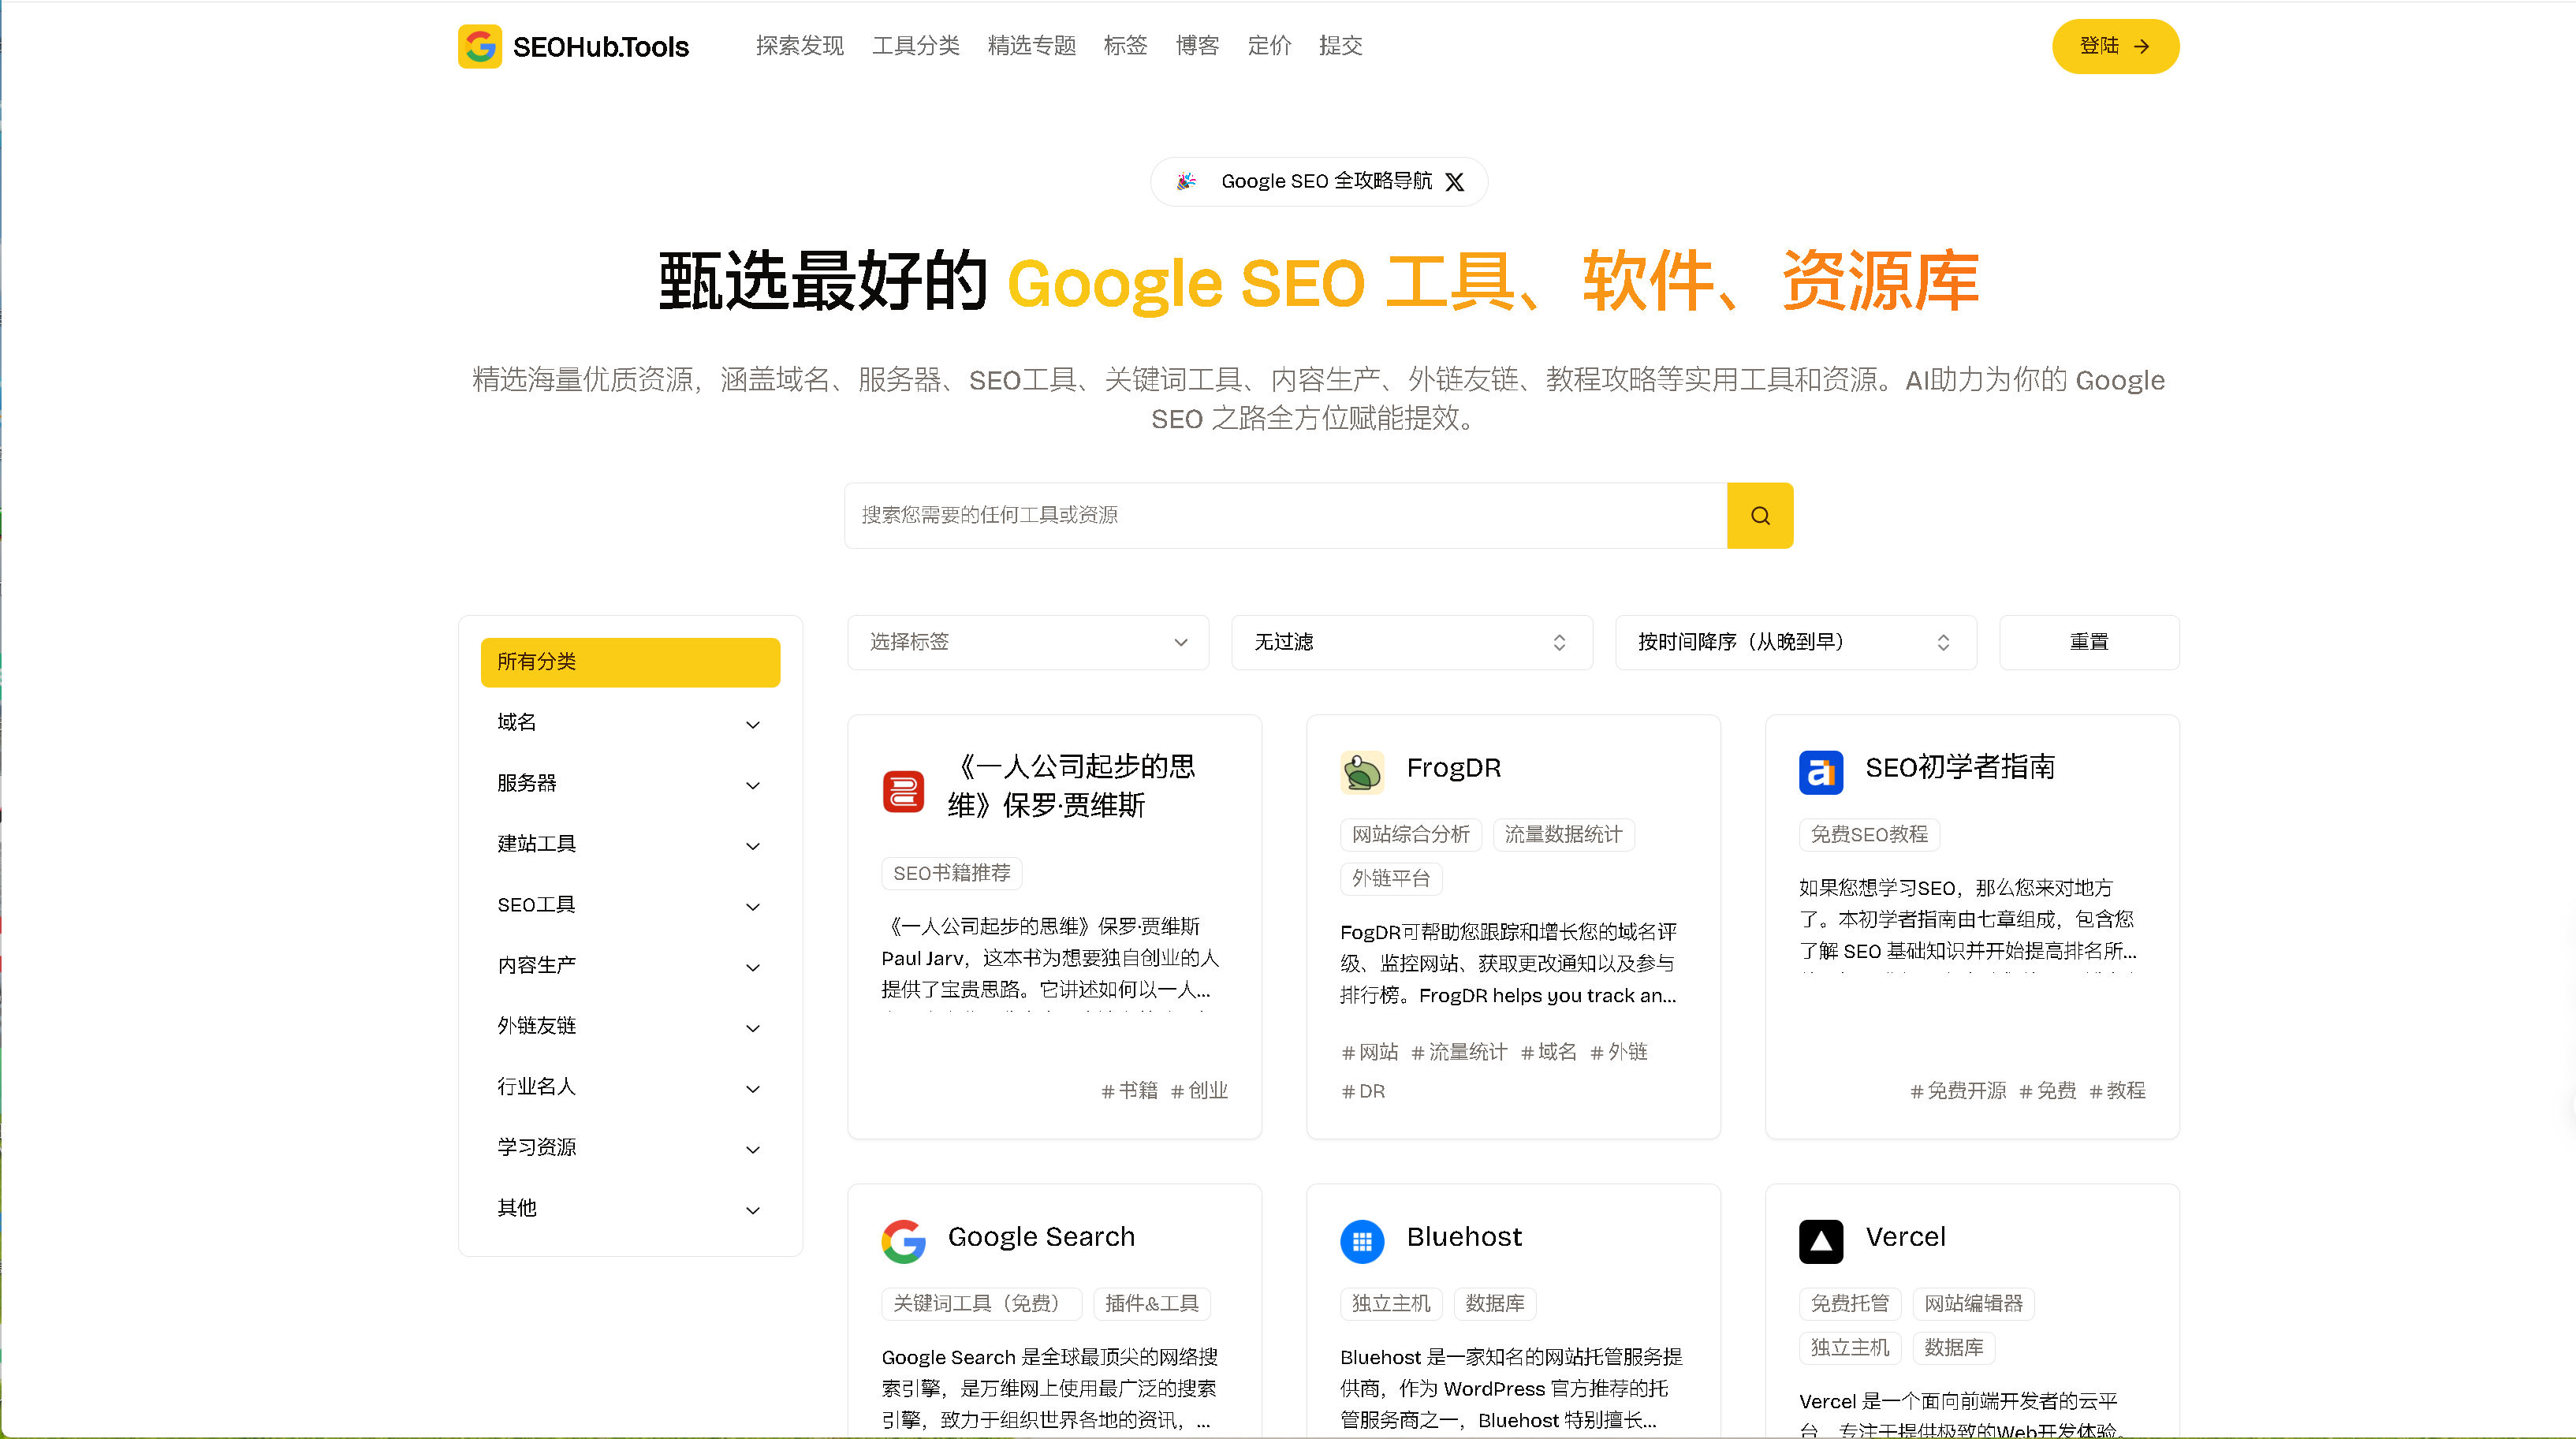Click the SEO书籍推荐 category tag
The image size is (2576, 1439).
pyautogui.click(x=951, y=873)
